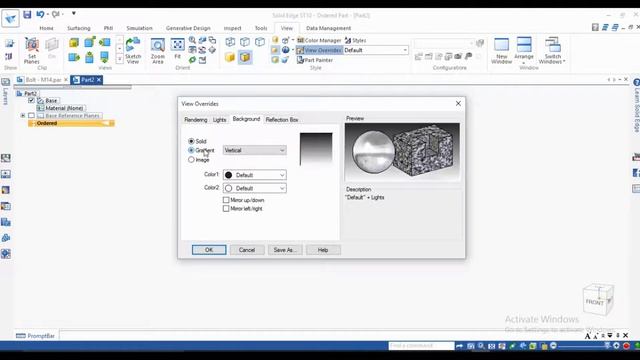Click the FRONT face of the view cube
Viewport: 640px width, 360px height.
[594, 302]
